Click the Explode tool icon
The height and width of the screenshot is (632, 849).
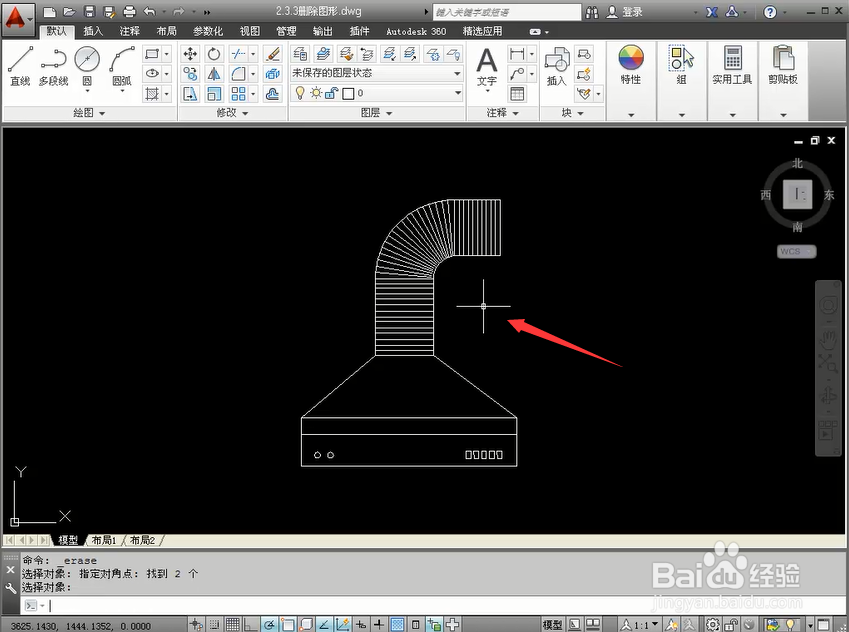click(272, 74)
